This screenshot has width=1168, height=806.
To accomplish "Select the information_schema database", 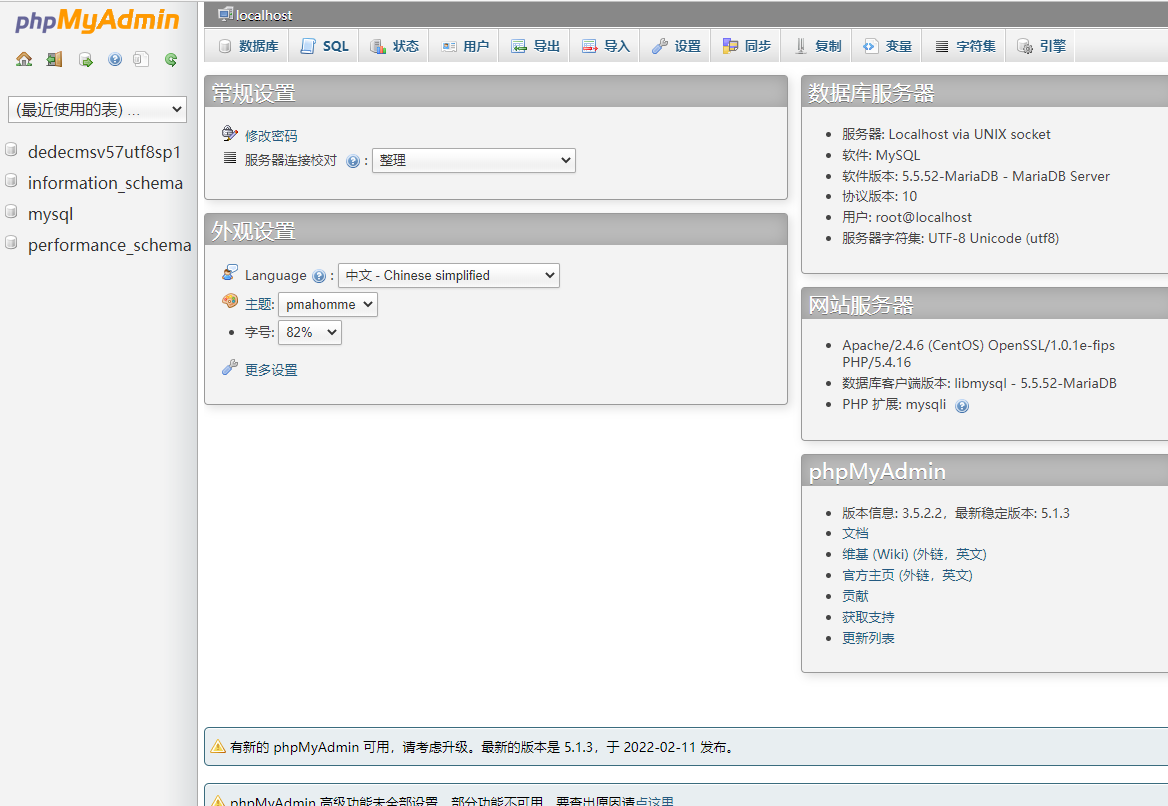I will click(x=105, y=183).
